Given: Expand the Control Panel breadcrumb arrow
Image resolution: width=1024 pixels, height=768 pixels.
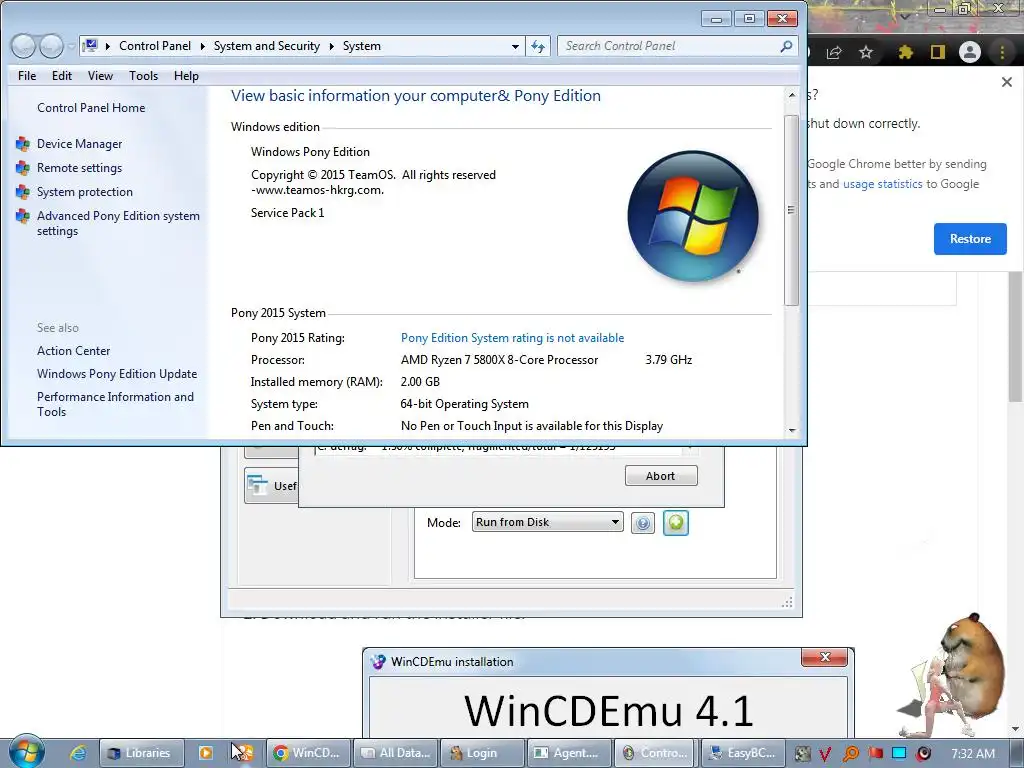Looking at the screenshot, I should (202, 46).
